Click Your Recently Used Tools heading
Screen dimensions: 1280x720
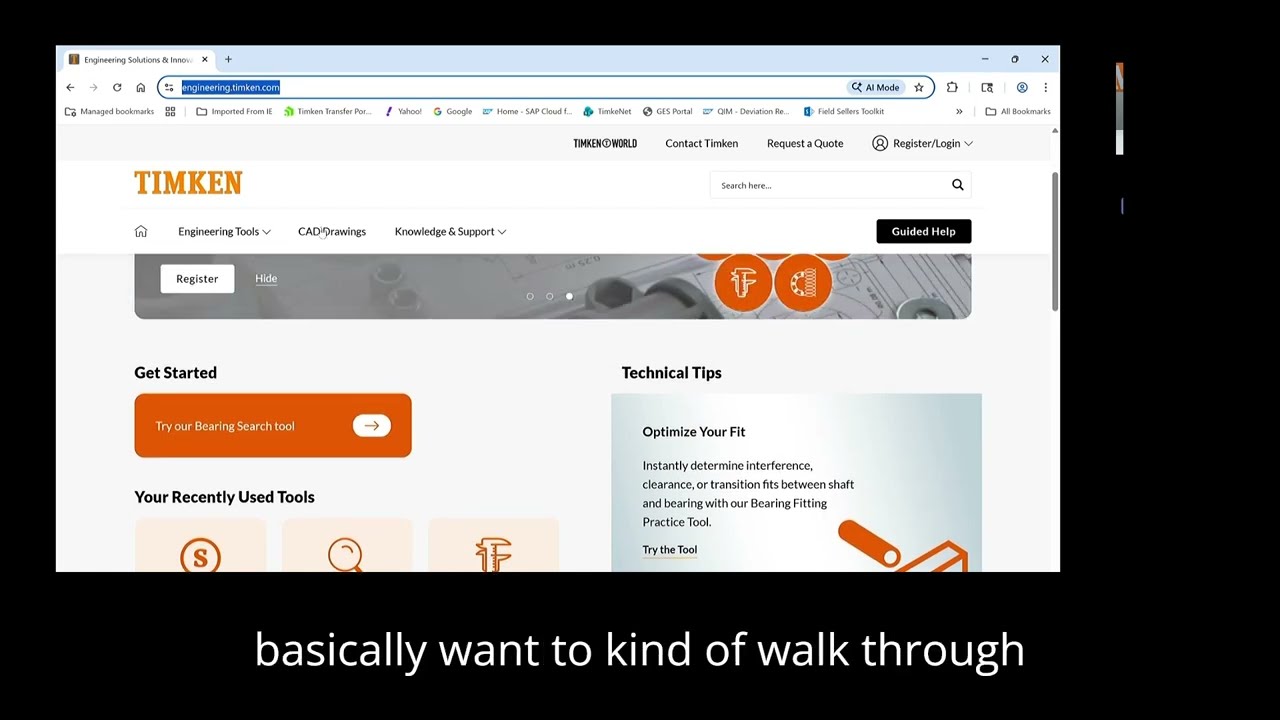pos(224,497)
